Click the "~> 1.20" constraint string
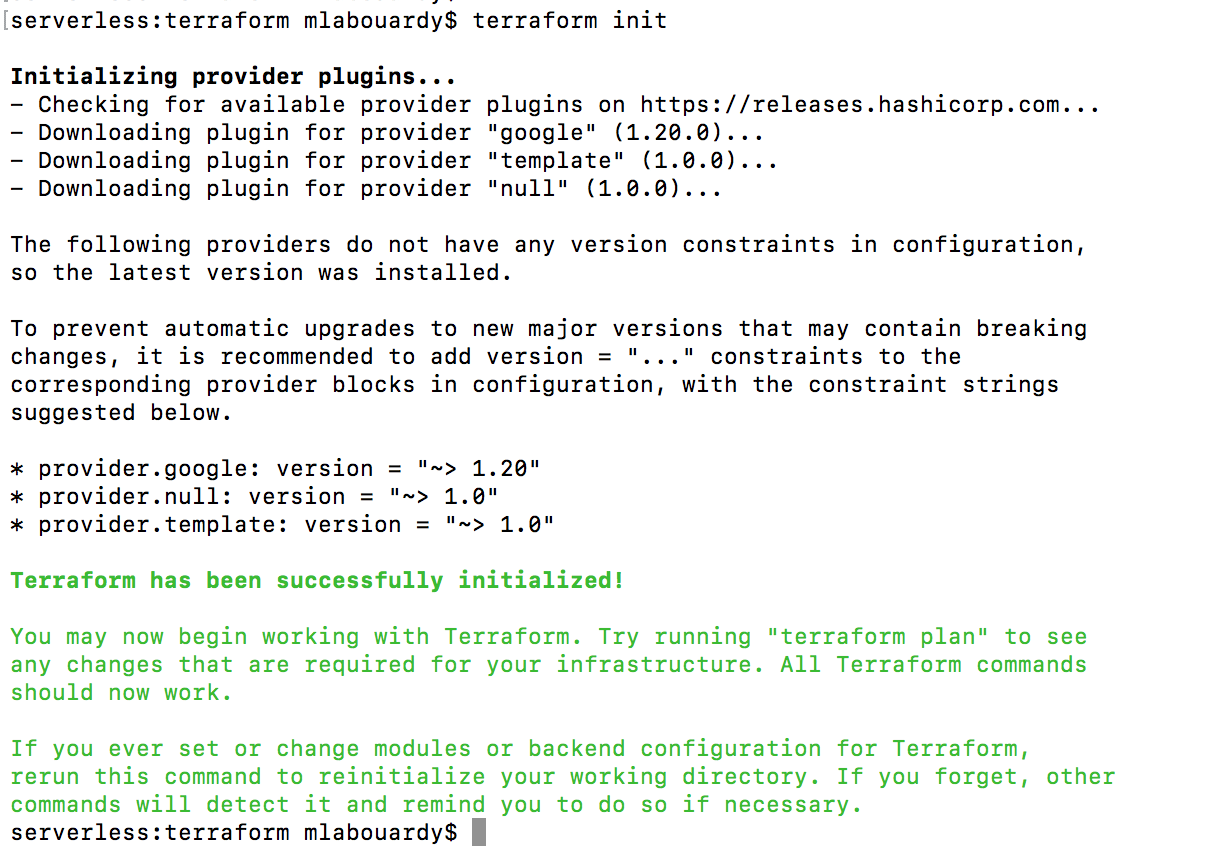 (x=479, y=469)
